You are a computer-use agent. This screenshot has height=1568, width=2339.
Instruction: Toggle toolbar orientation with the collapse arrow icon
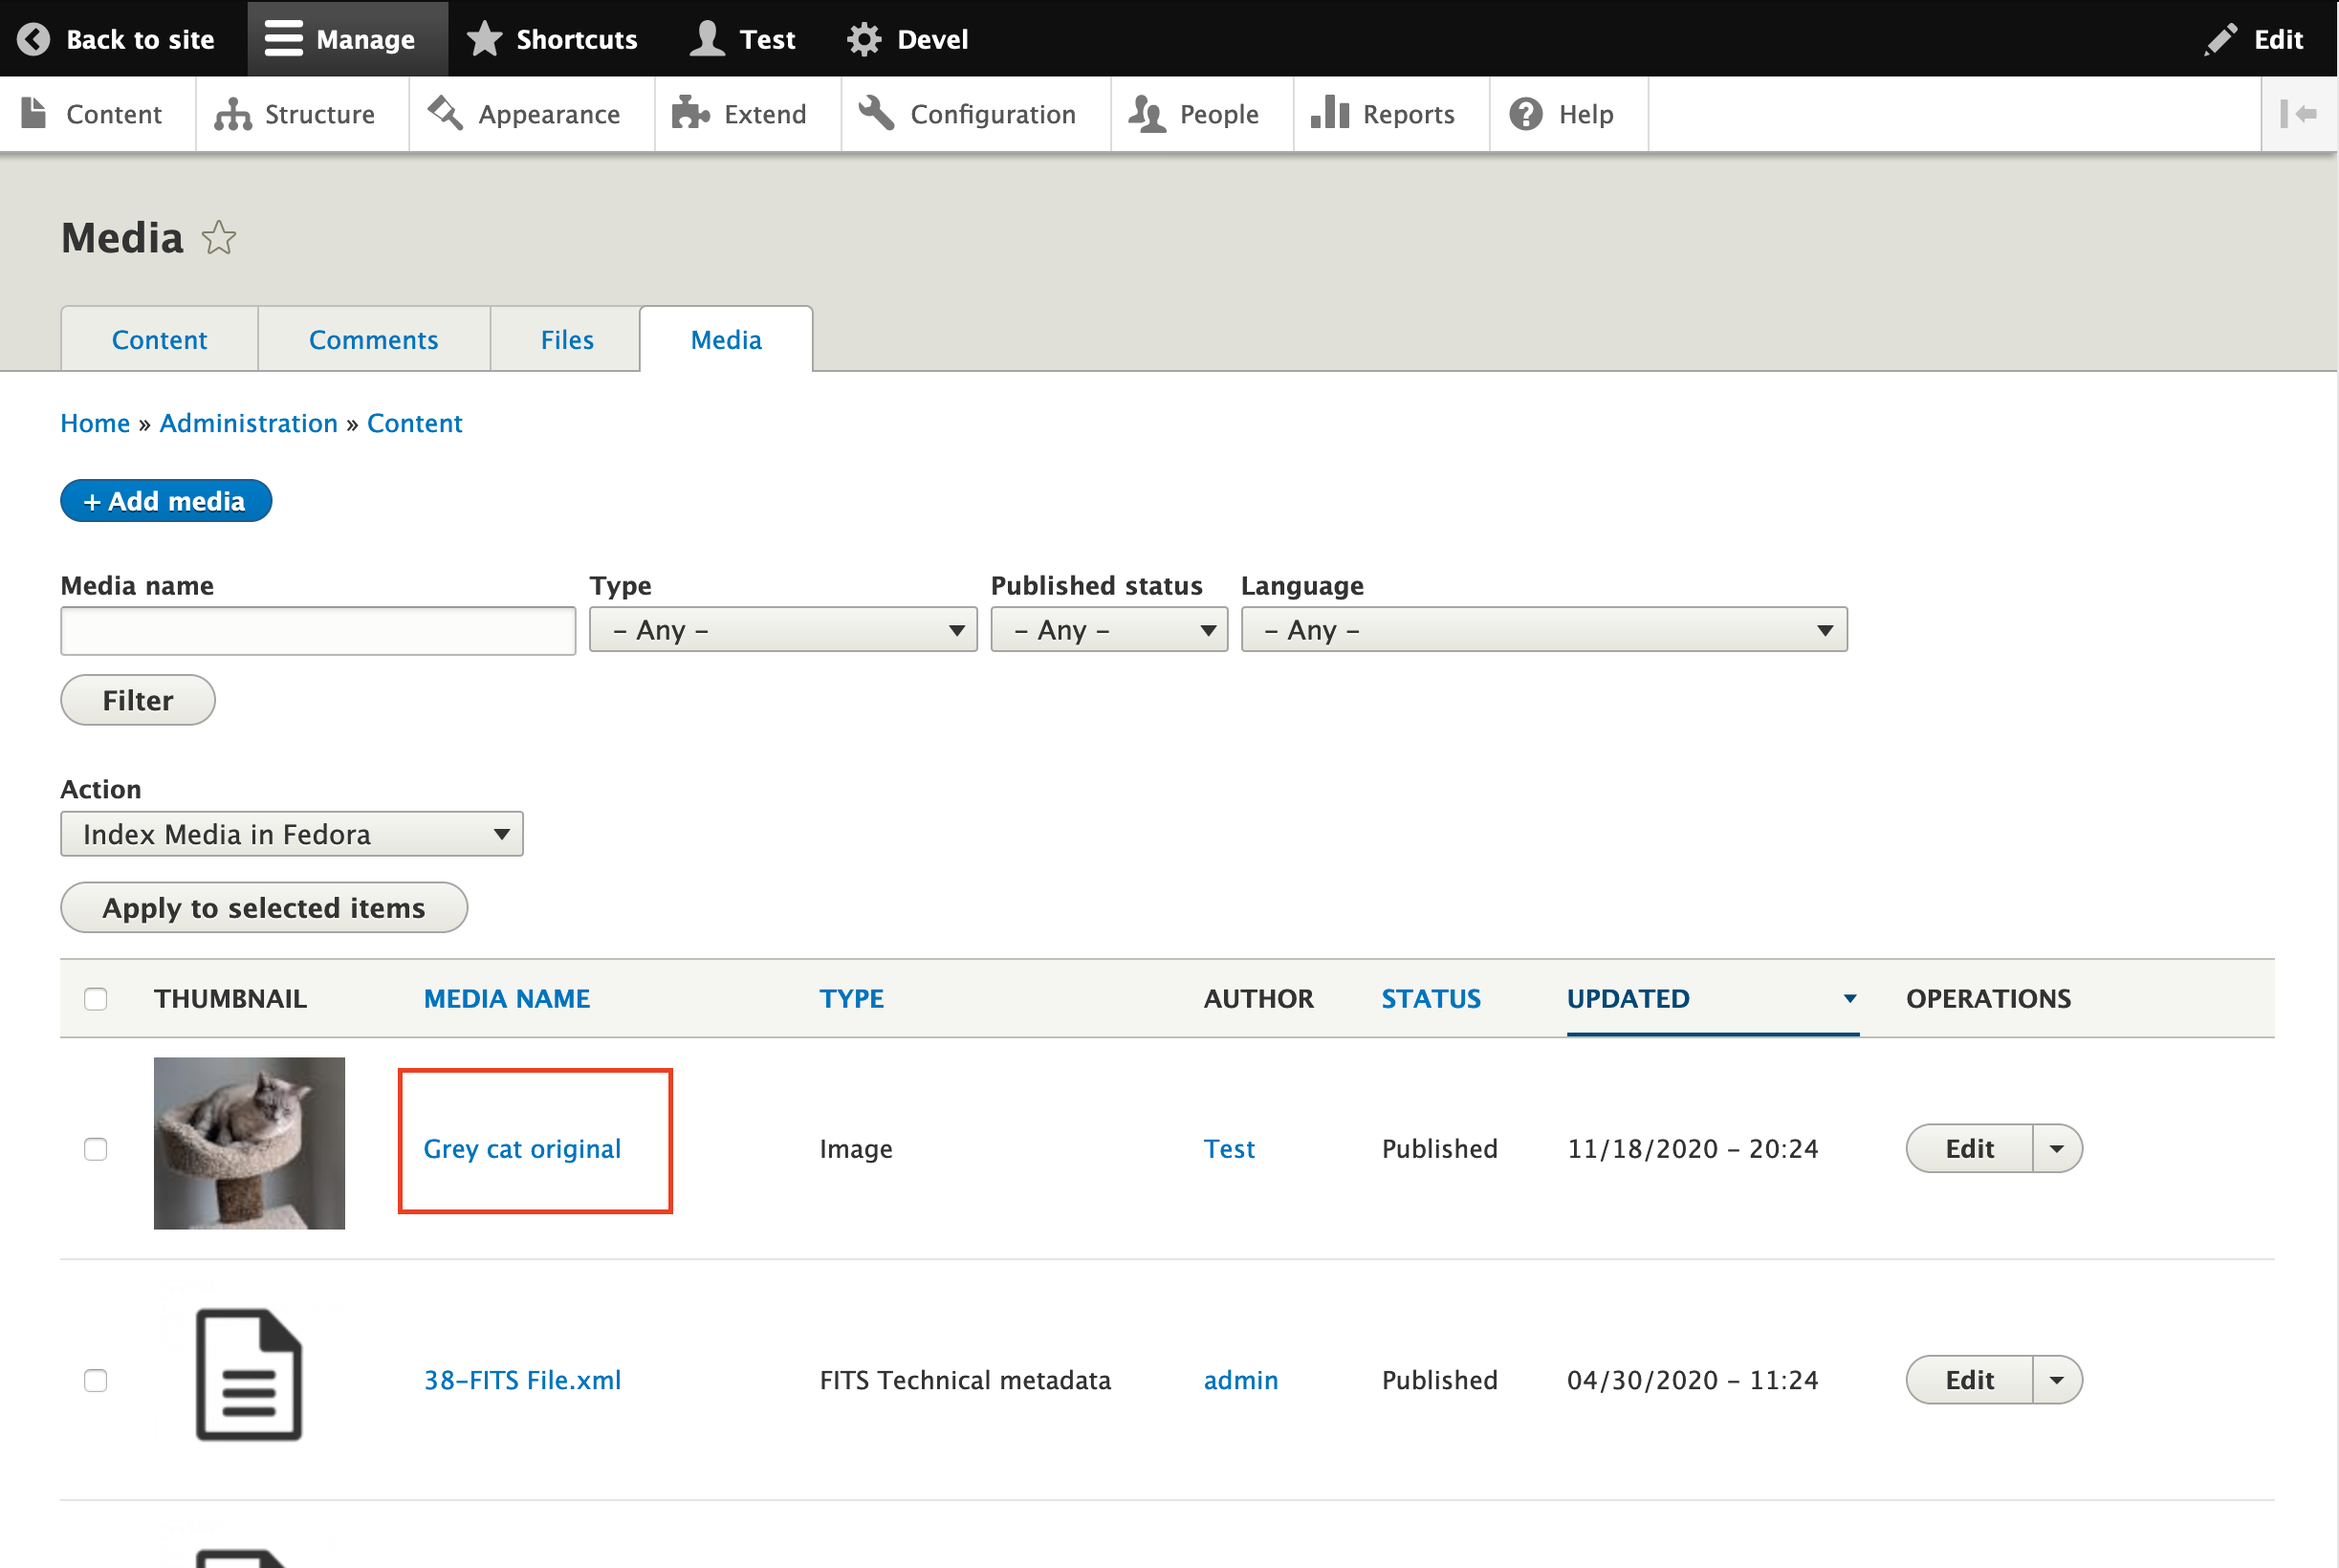[x=2298, y=114]
